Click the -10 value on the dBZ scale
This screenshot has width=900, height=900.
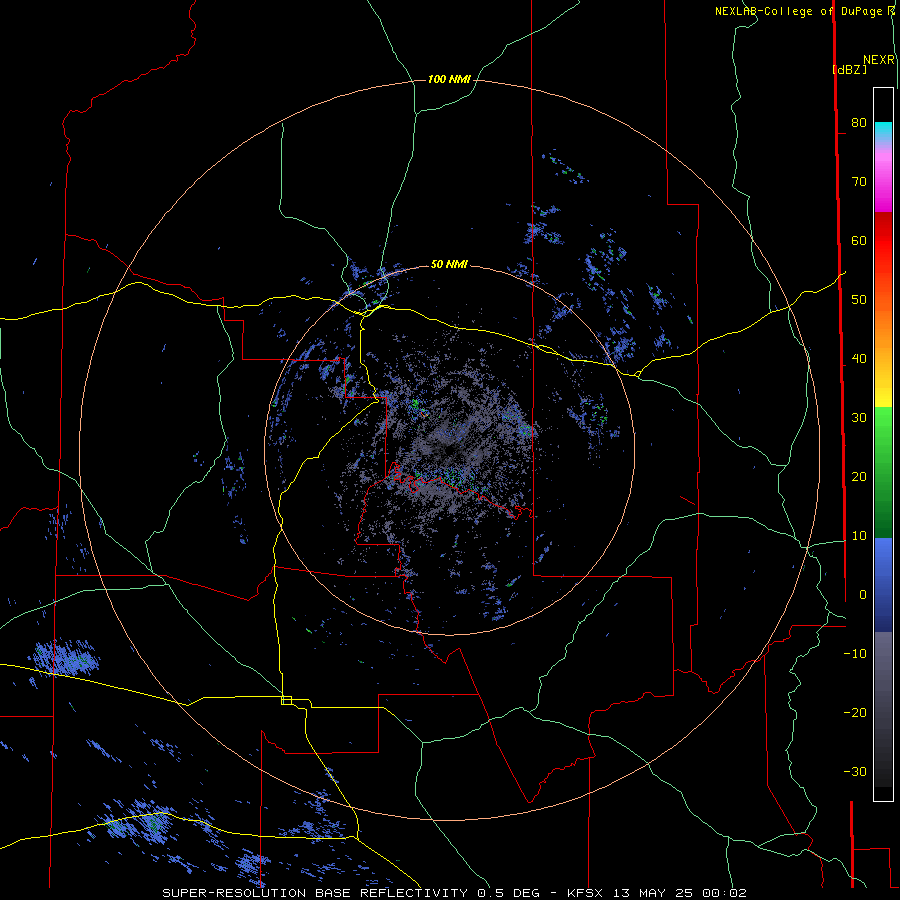(x=855, y=654)
